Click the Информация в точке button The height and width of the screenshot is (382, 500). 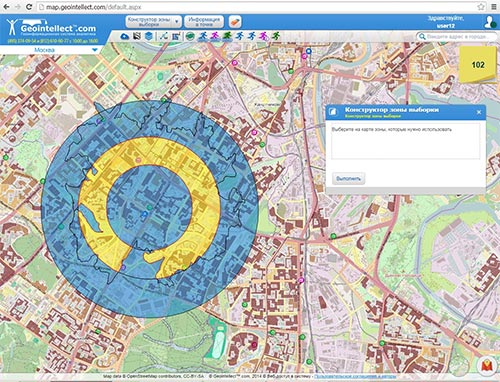click(x=204, y=22)
